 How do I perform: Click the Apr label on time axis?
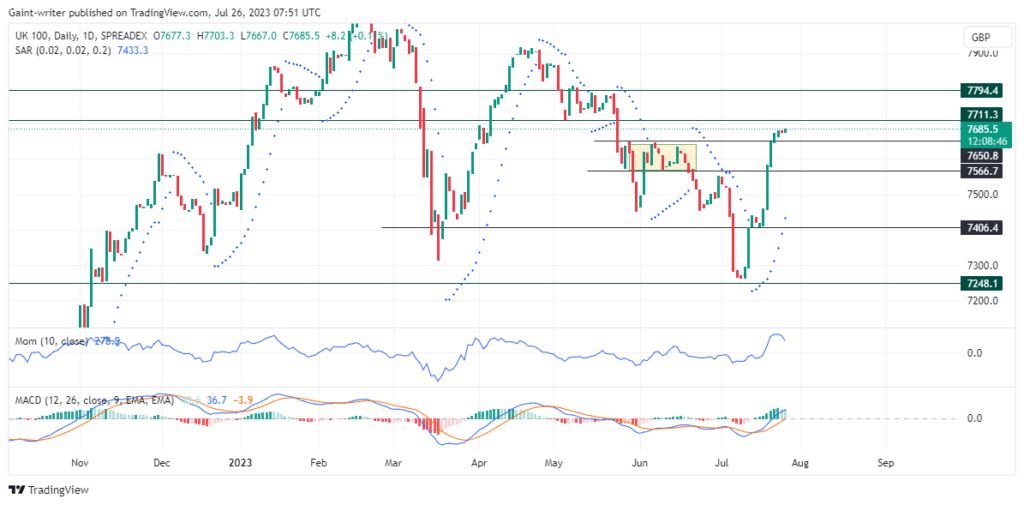(479, 462)
